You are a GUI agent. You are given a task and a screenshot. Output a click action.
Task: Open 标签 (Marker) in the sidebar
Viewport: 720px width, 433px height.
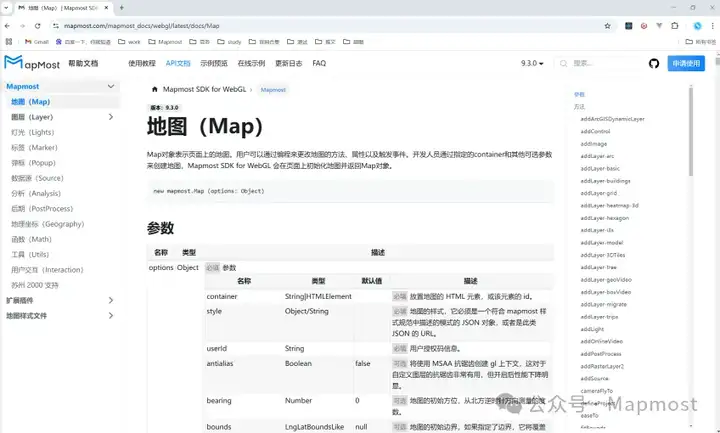point(34,147)
